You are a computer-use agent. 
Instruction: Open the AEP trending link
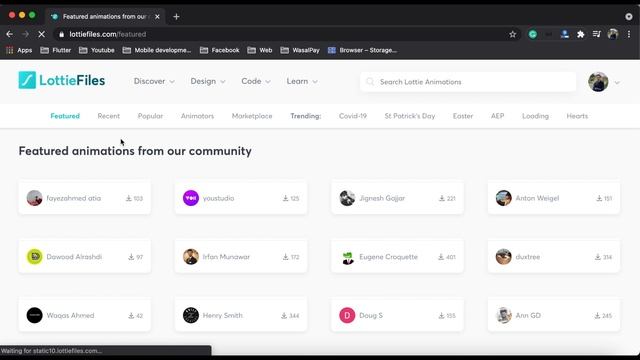coord(498,116)
